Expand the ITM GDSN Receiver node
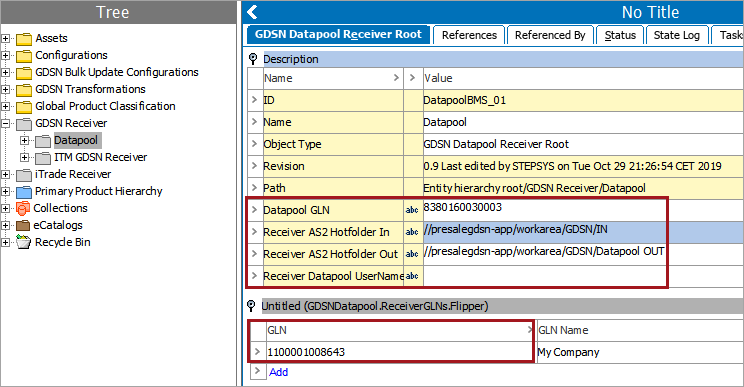744x387 pixels. [x=24, y=157]
